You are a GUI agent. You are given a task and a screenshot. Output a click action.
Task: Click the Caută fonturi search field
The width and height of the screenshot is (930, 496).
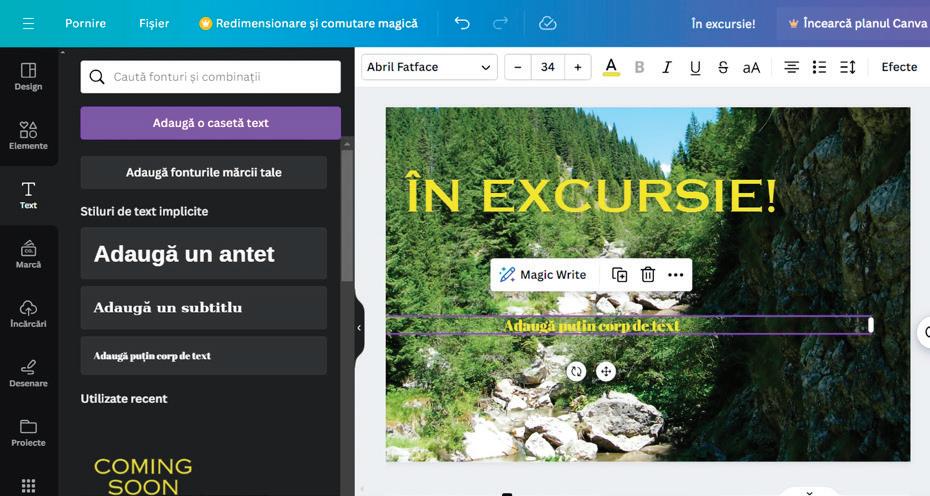click(x=211, y=77)
